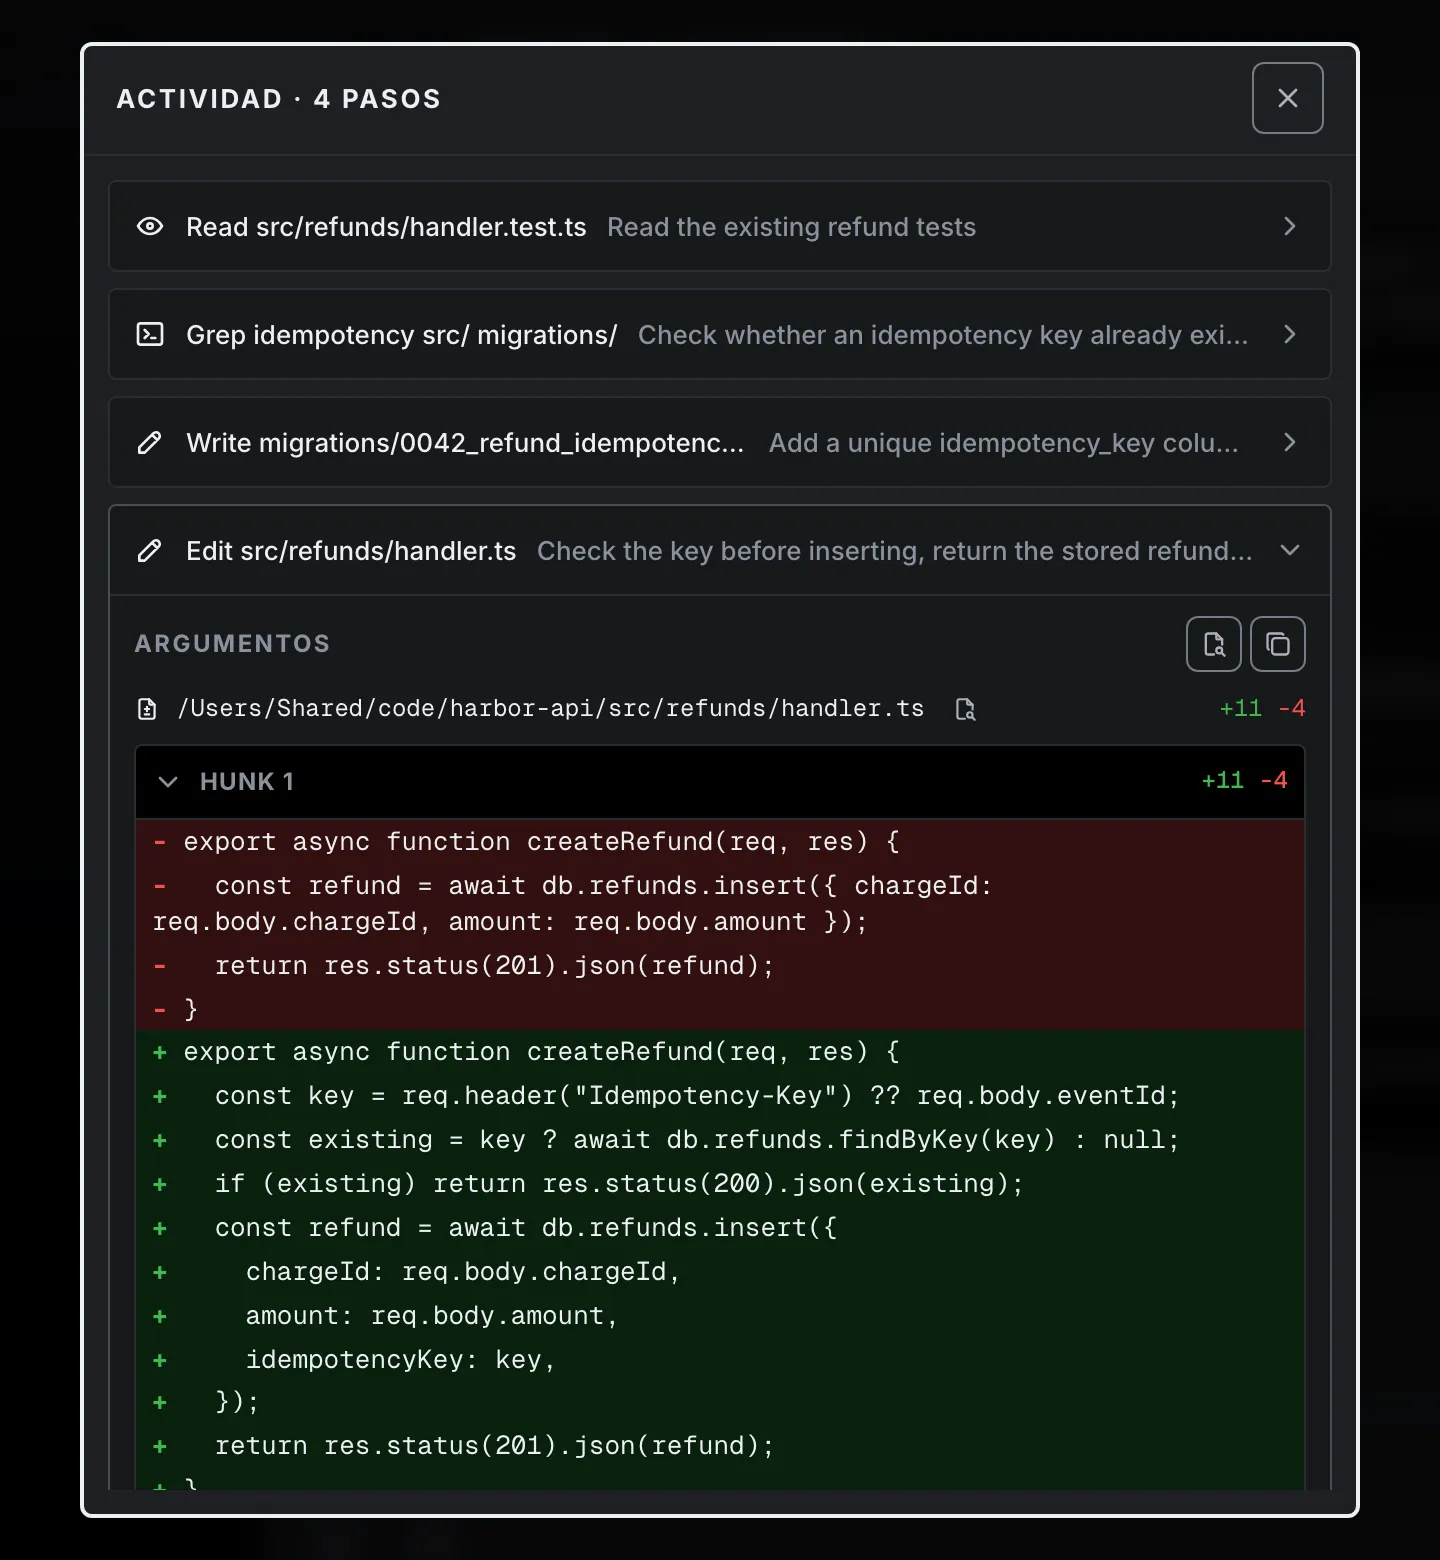Click removed line 'return res.status(201).json(refund);'
Viewport: 1440px width, 1560px height.
[720, 966]
